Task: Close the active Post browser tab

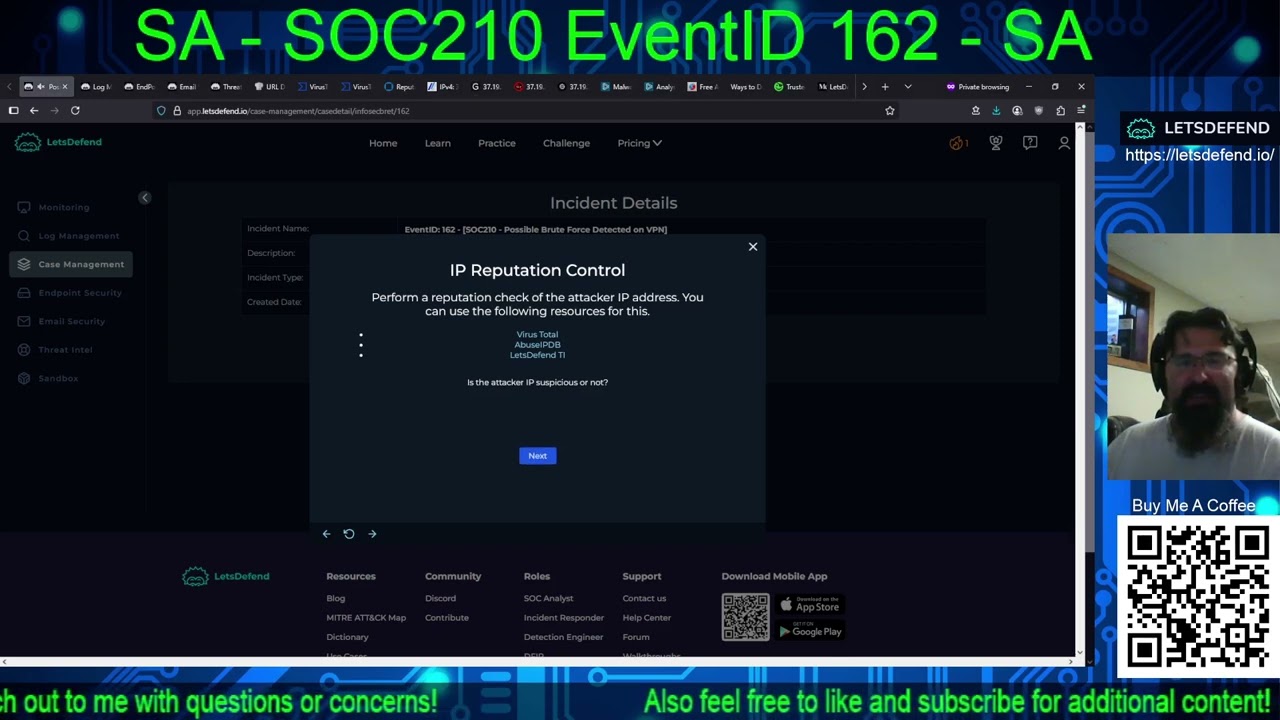Action: pos(65,87)
